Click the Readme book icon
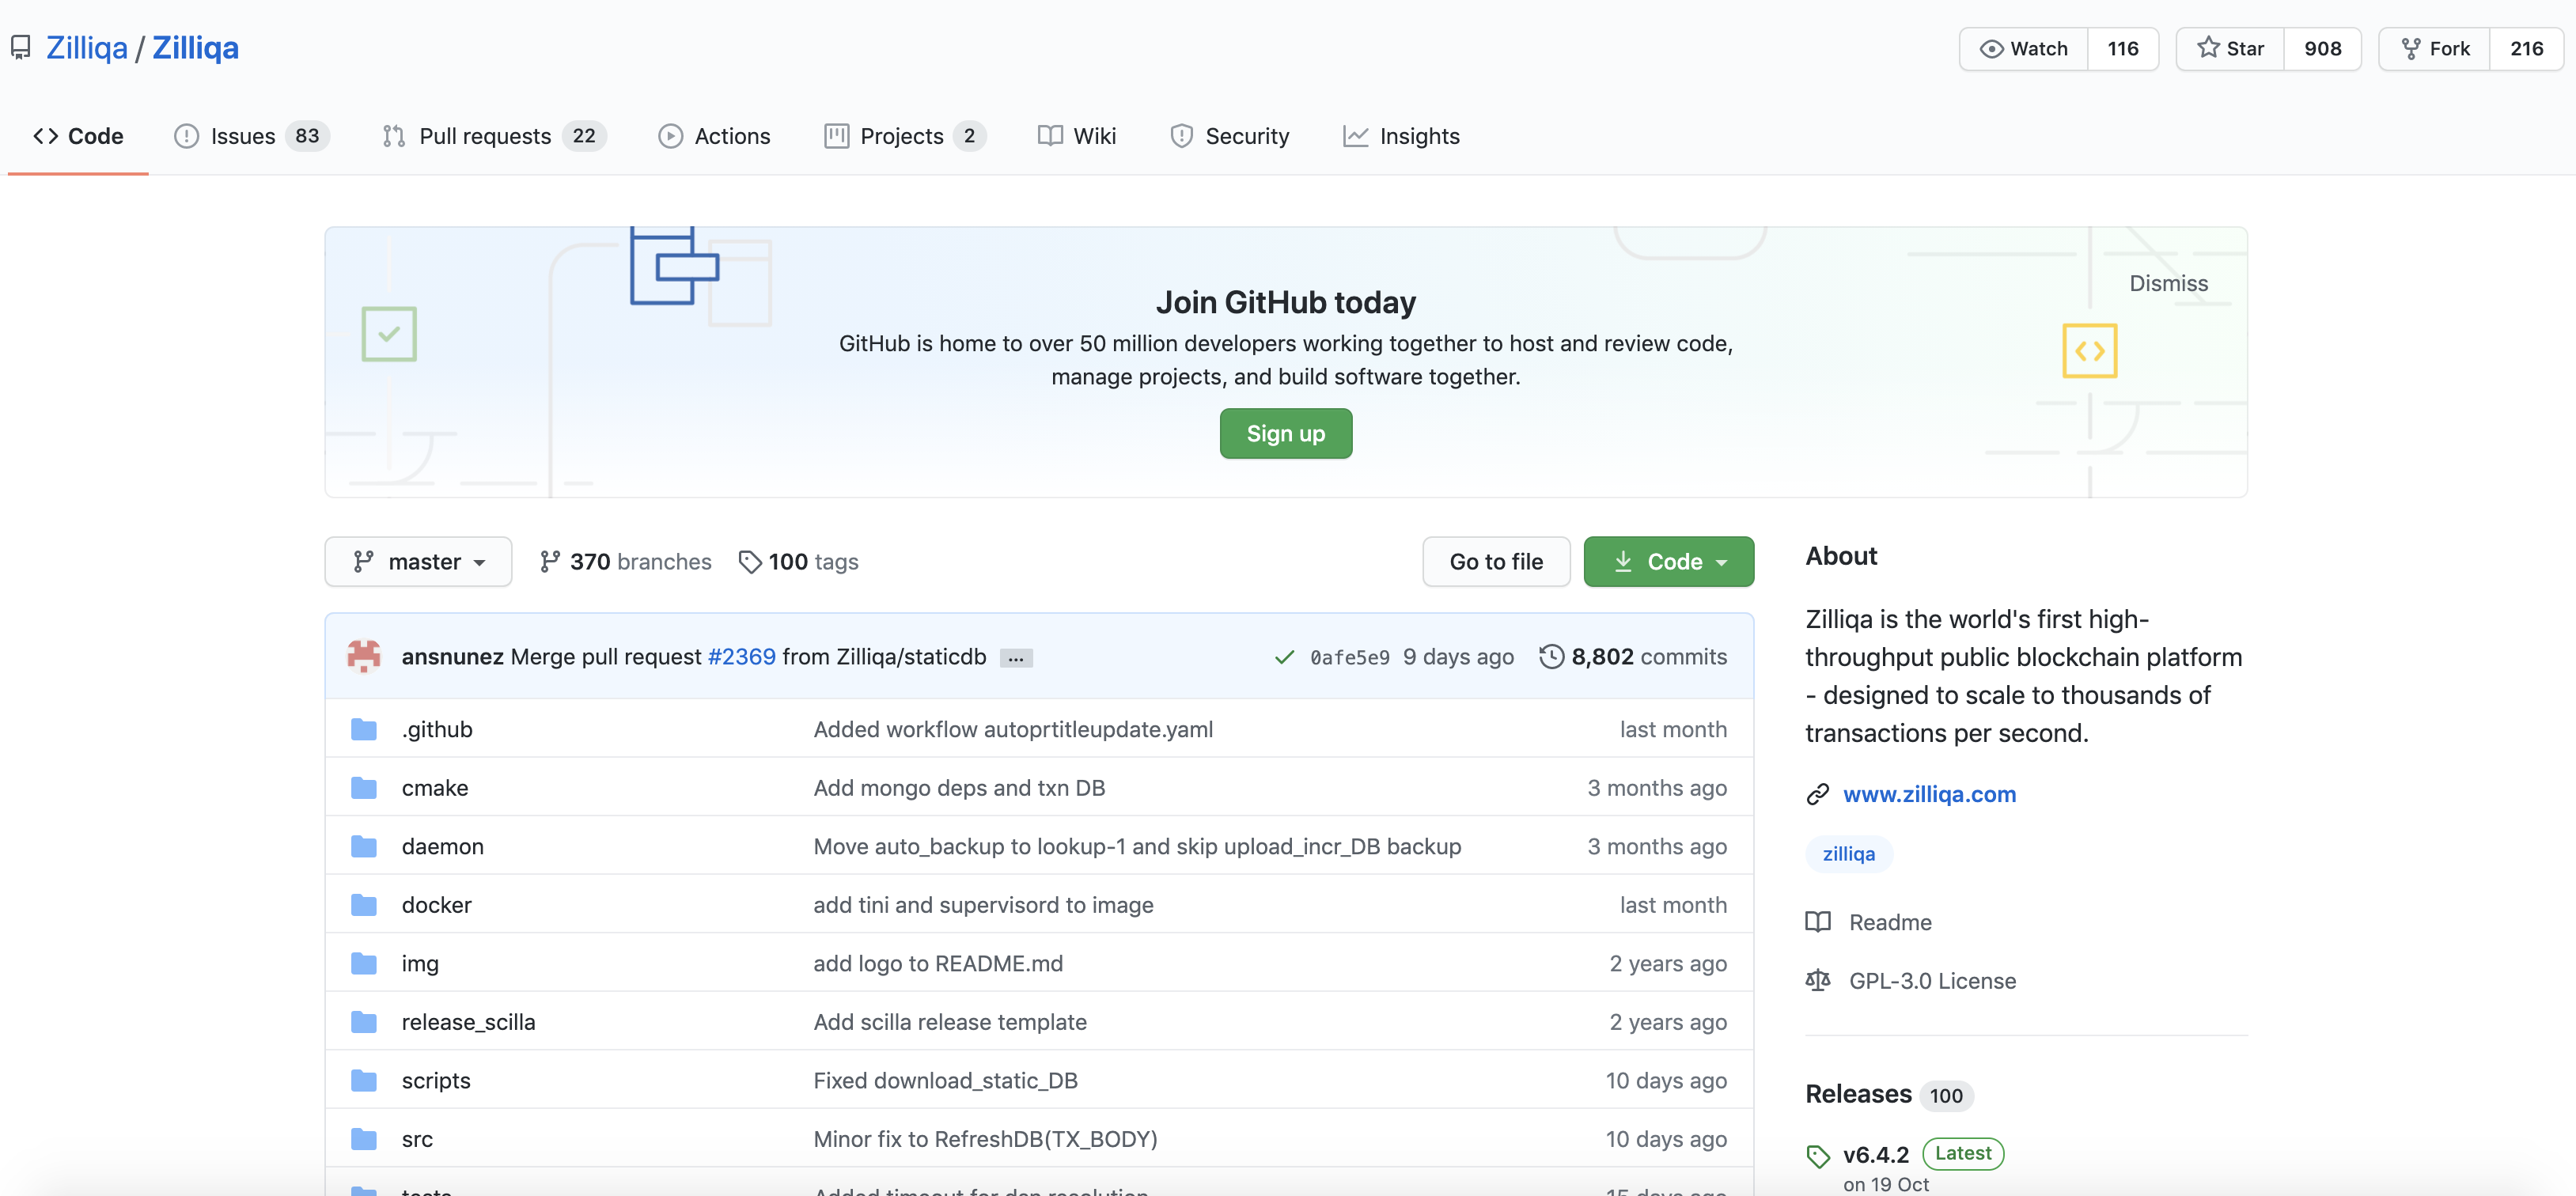 1818,922
